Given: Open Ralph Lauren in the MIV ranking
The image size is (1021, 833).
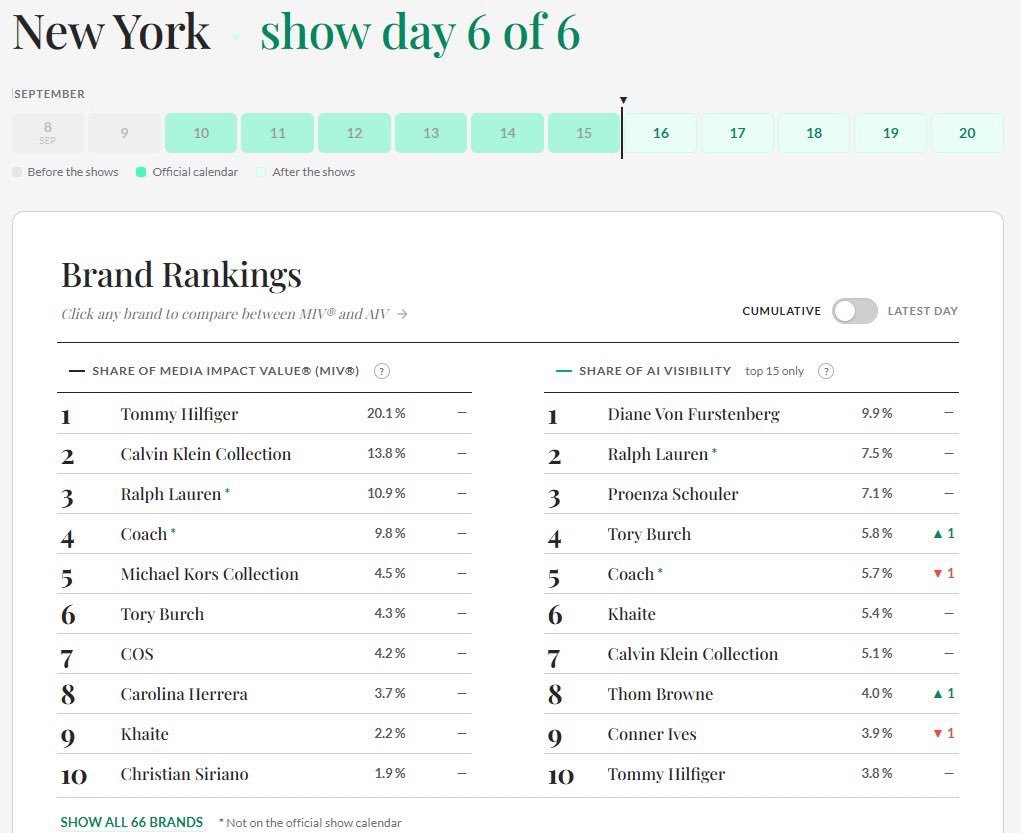Looking at the screenshot, I should click(171, 494).
